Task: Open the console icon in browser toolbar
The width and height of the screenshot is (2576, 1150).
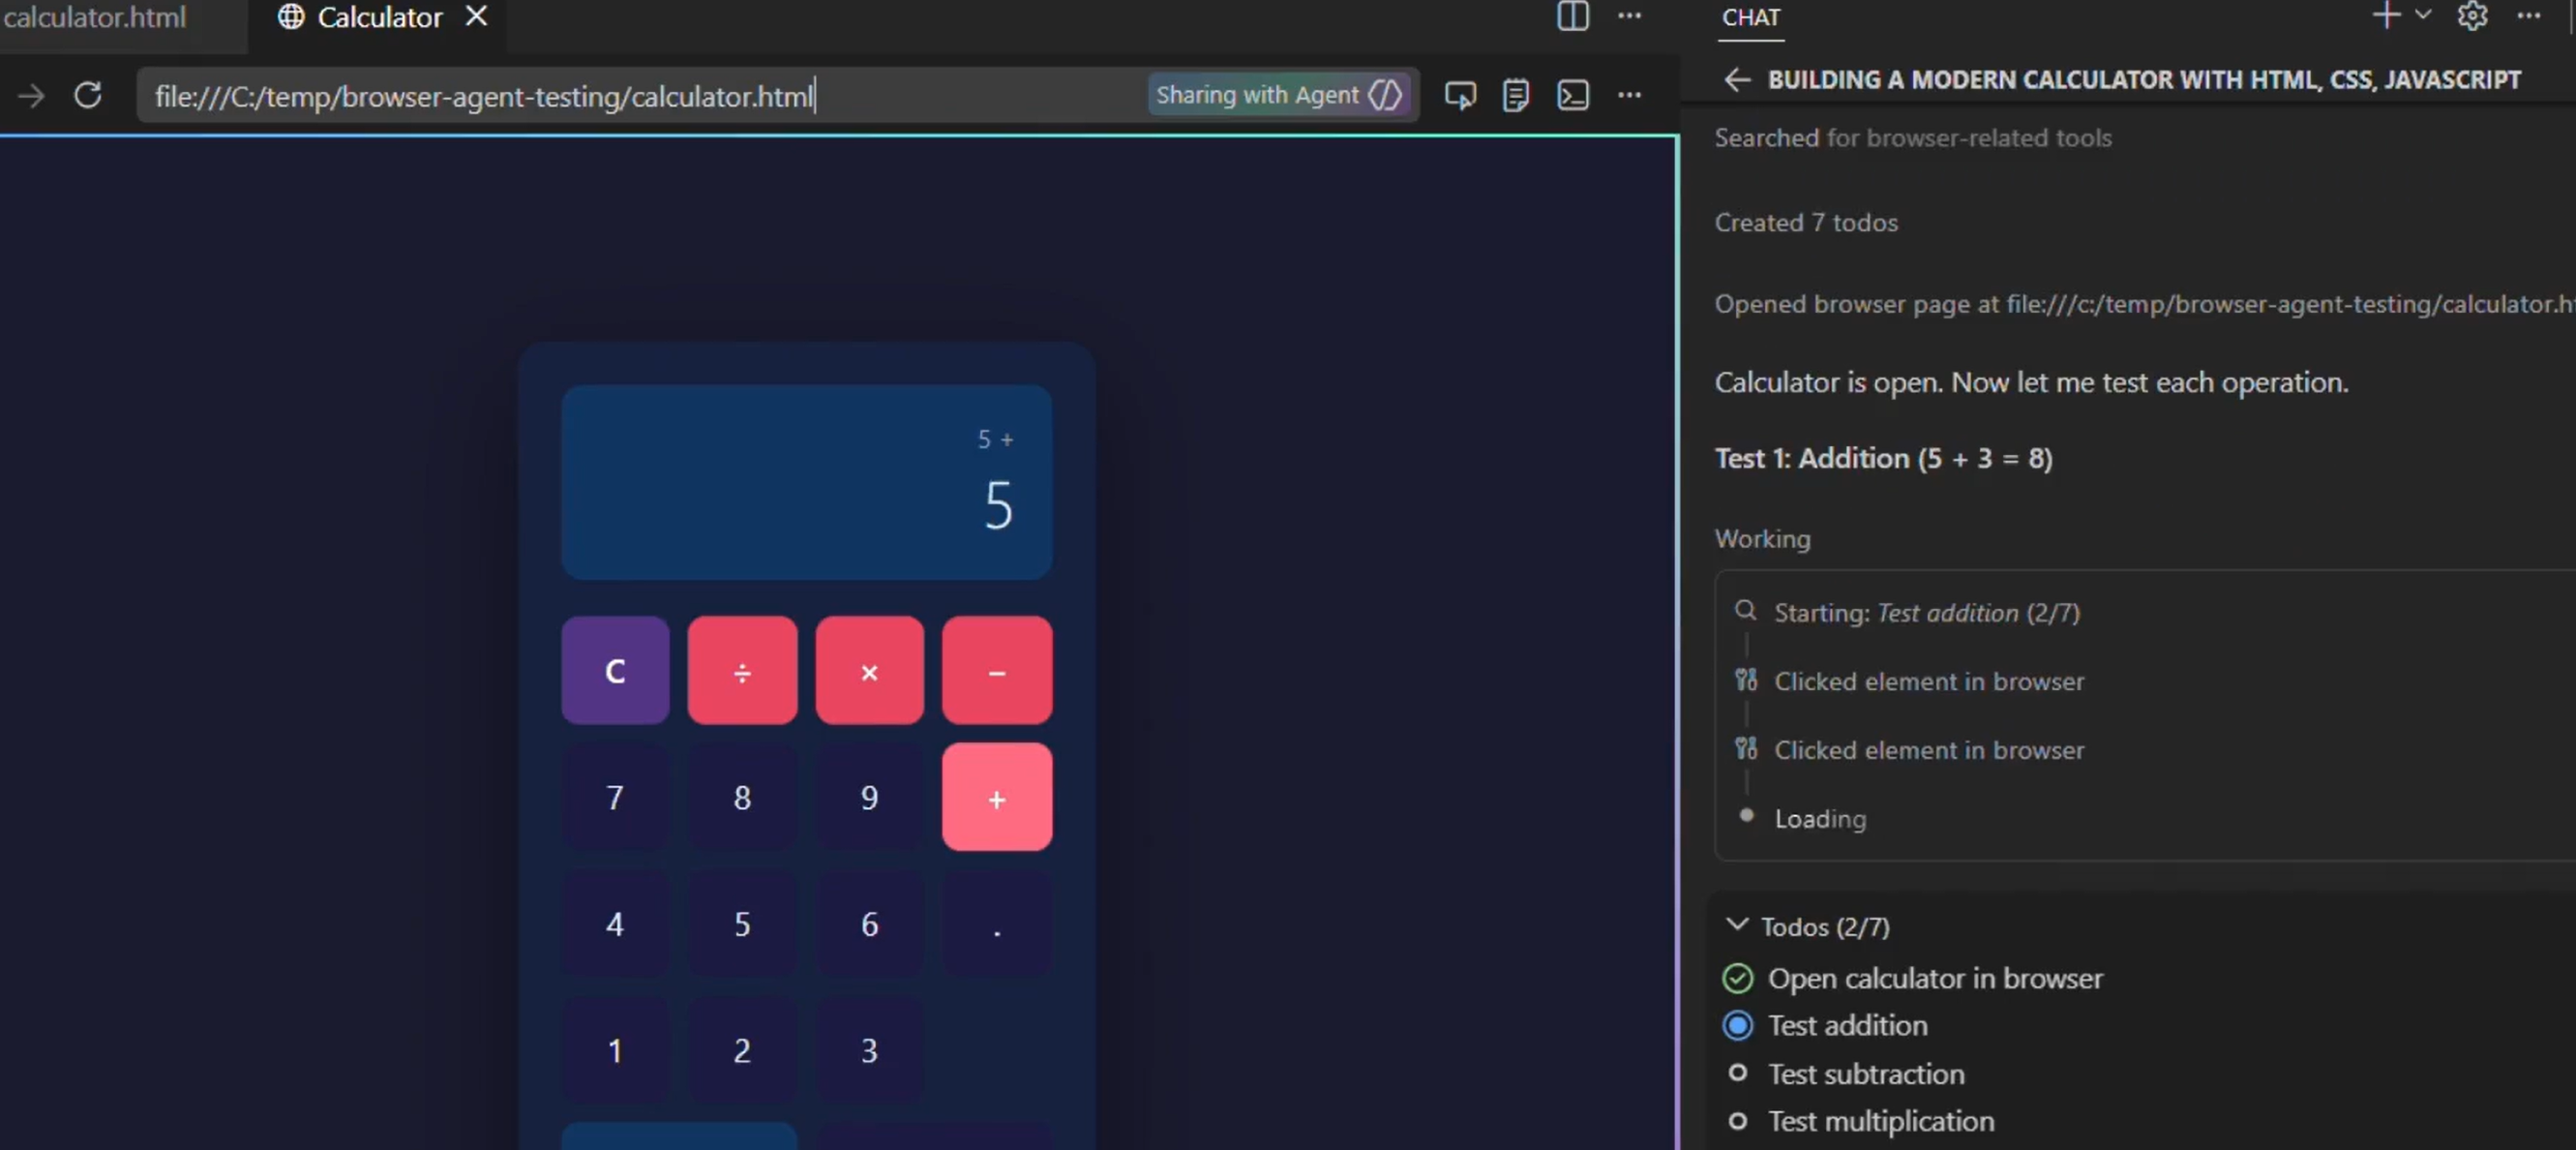Action: [1572, 95]
